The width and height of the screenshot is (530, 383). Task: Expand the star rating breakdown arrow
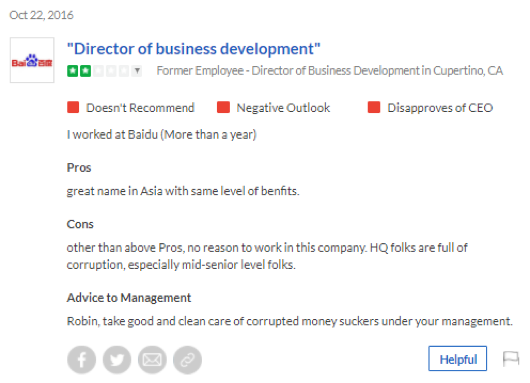point(137,71)
